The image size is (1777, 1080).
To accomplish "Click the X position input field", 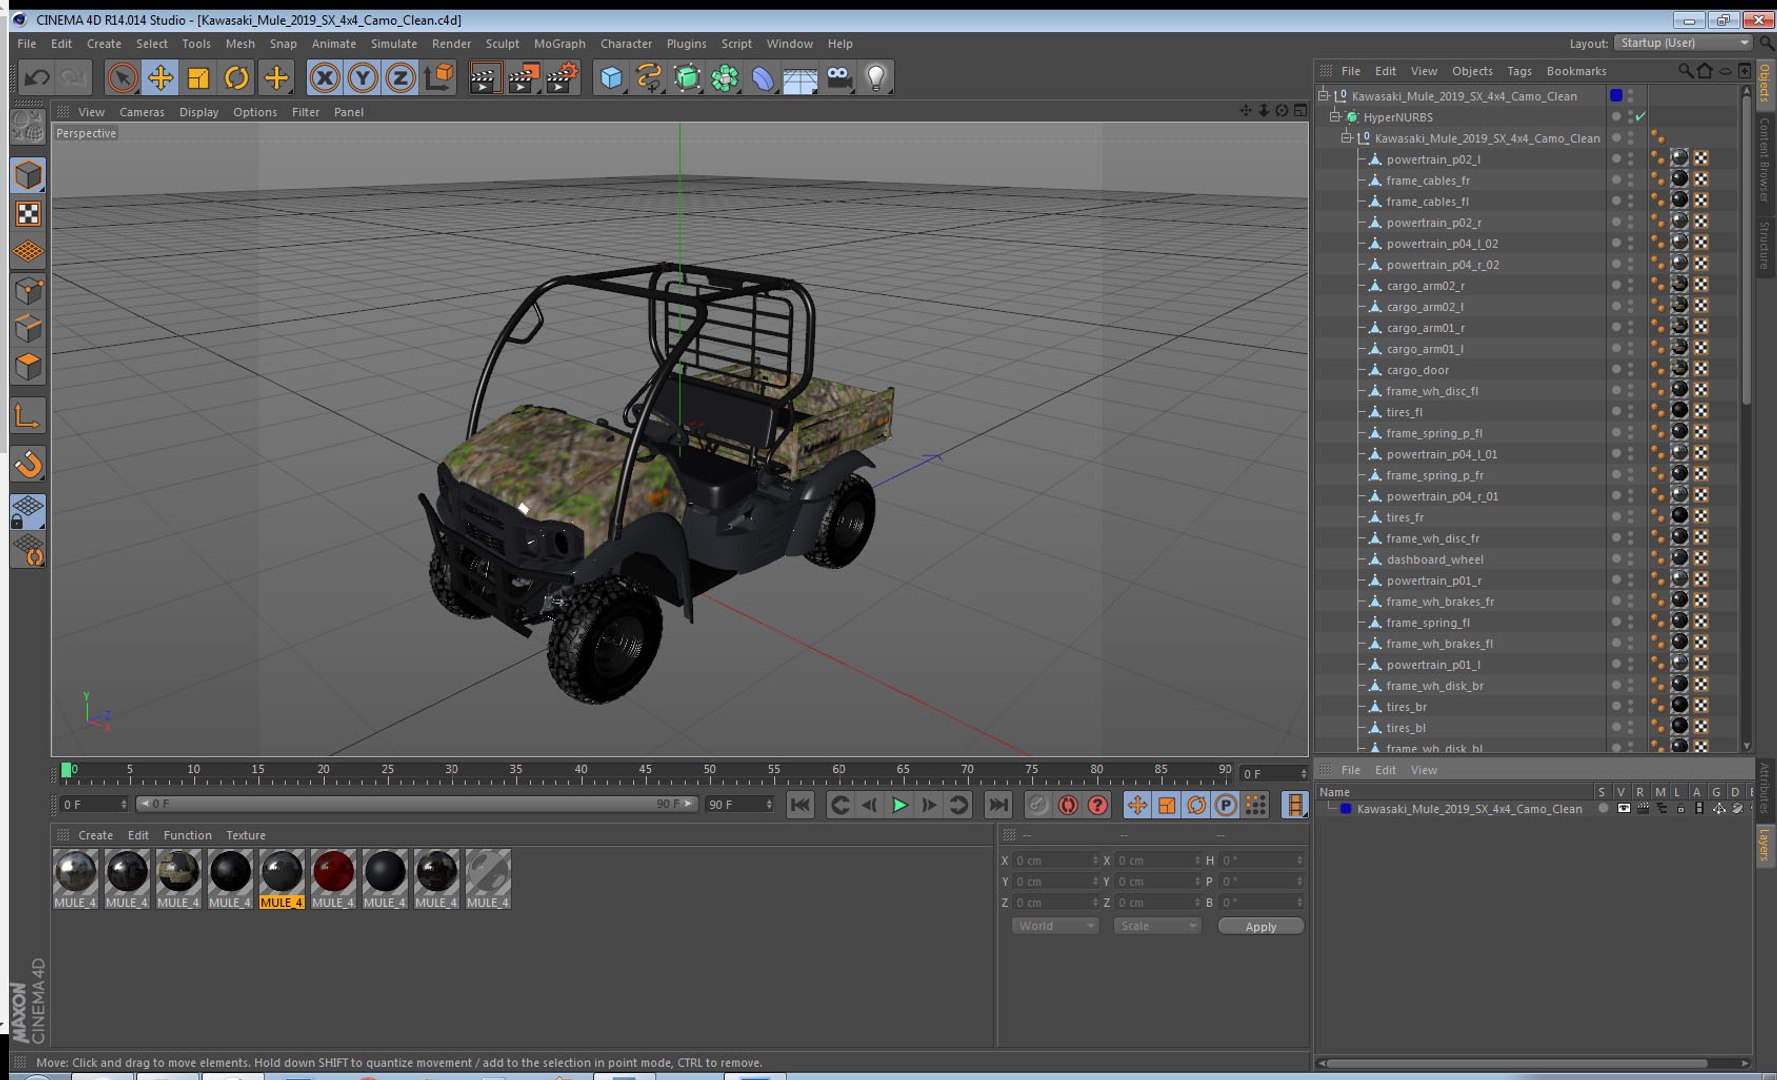I will tap(1055, 860).
